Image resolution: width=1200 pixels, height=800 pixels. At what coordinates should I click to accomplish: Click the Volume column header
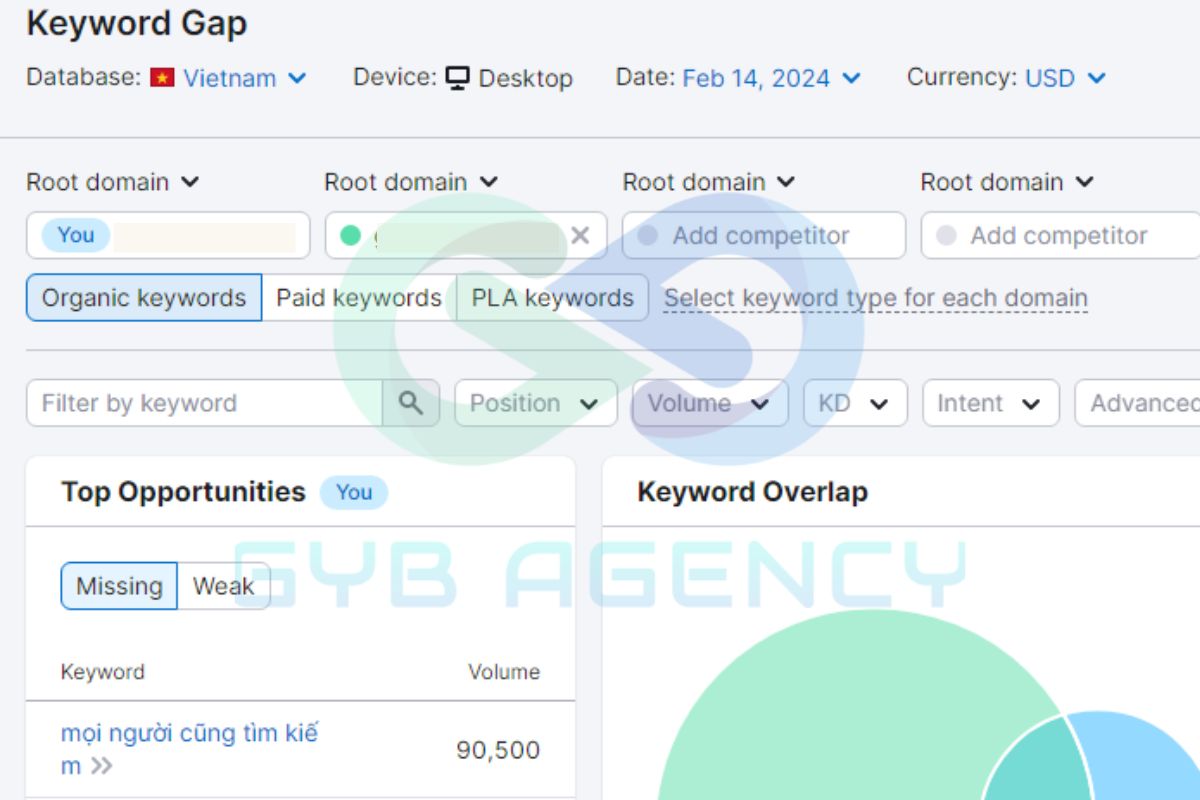pyautogui.click(x=504, y=672)
